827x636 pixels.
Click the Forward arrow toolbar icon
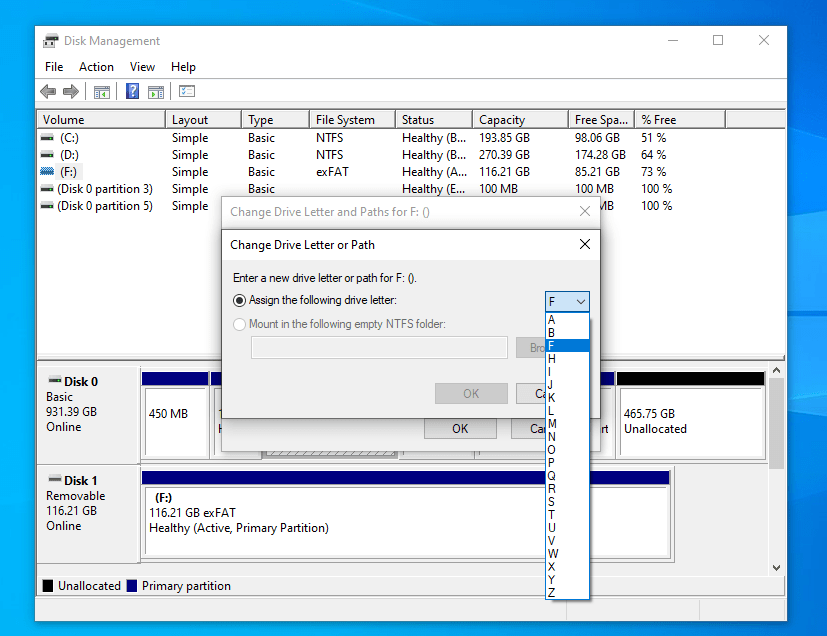pyautogui.click(x=71, y=92)
